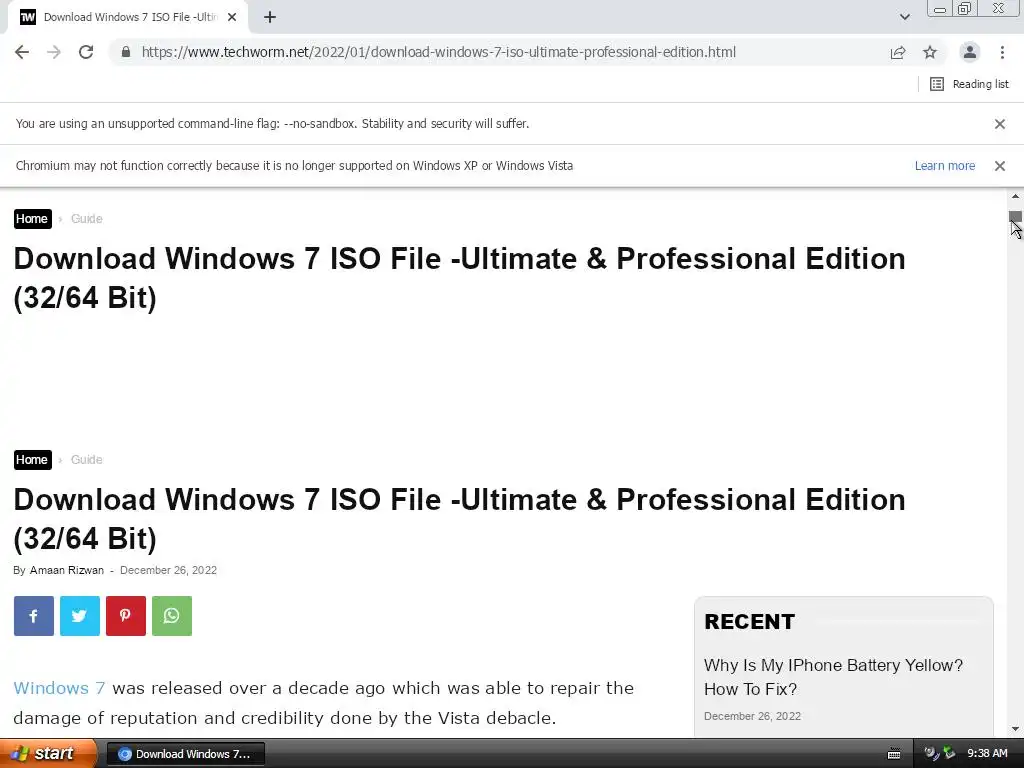Screen dimensions: 1024x768
Task: Open the Windows Start menu
Action: click(x=47, y=753)
